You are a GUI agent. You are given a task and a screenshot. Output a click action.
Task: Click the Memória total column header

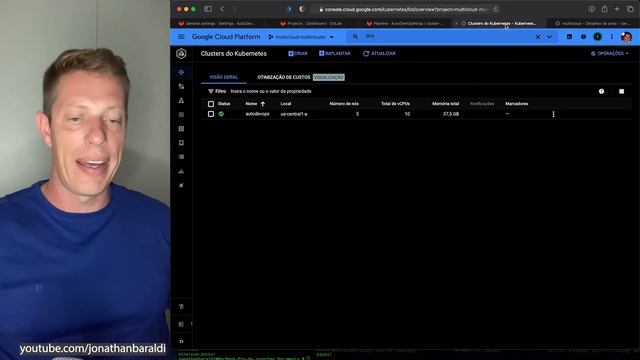pos(445,104)
